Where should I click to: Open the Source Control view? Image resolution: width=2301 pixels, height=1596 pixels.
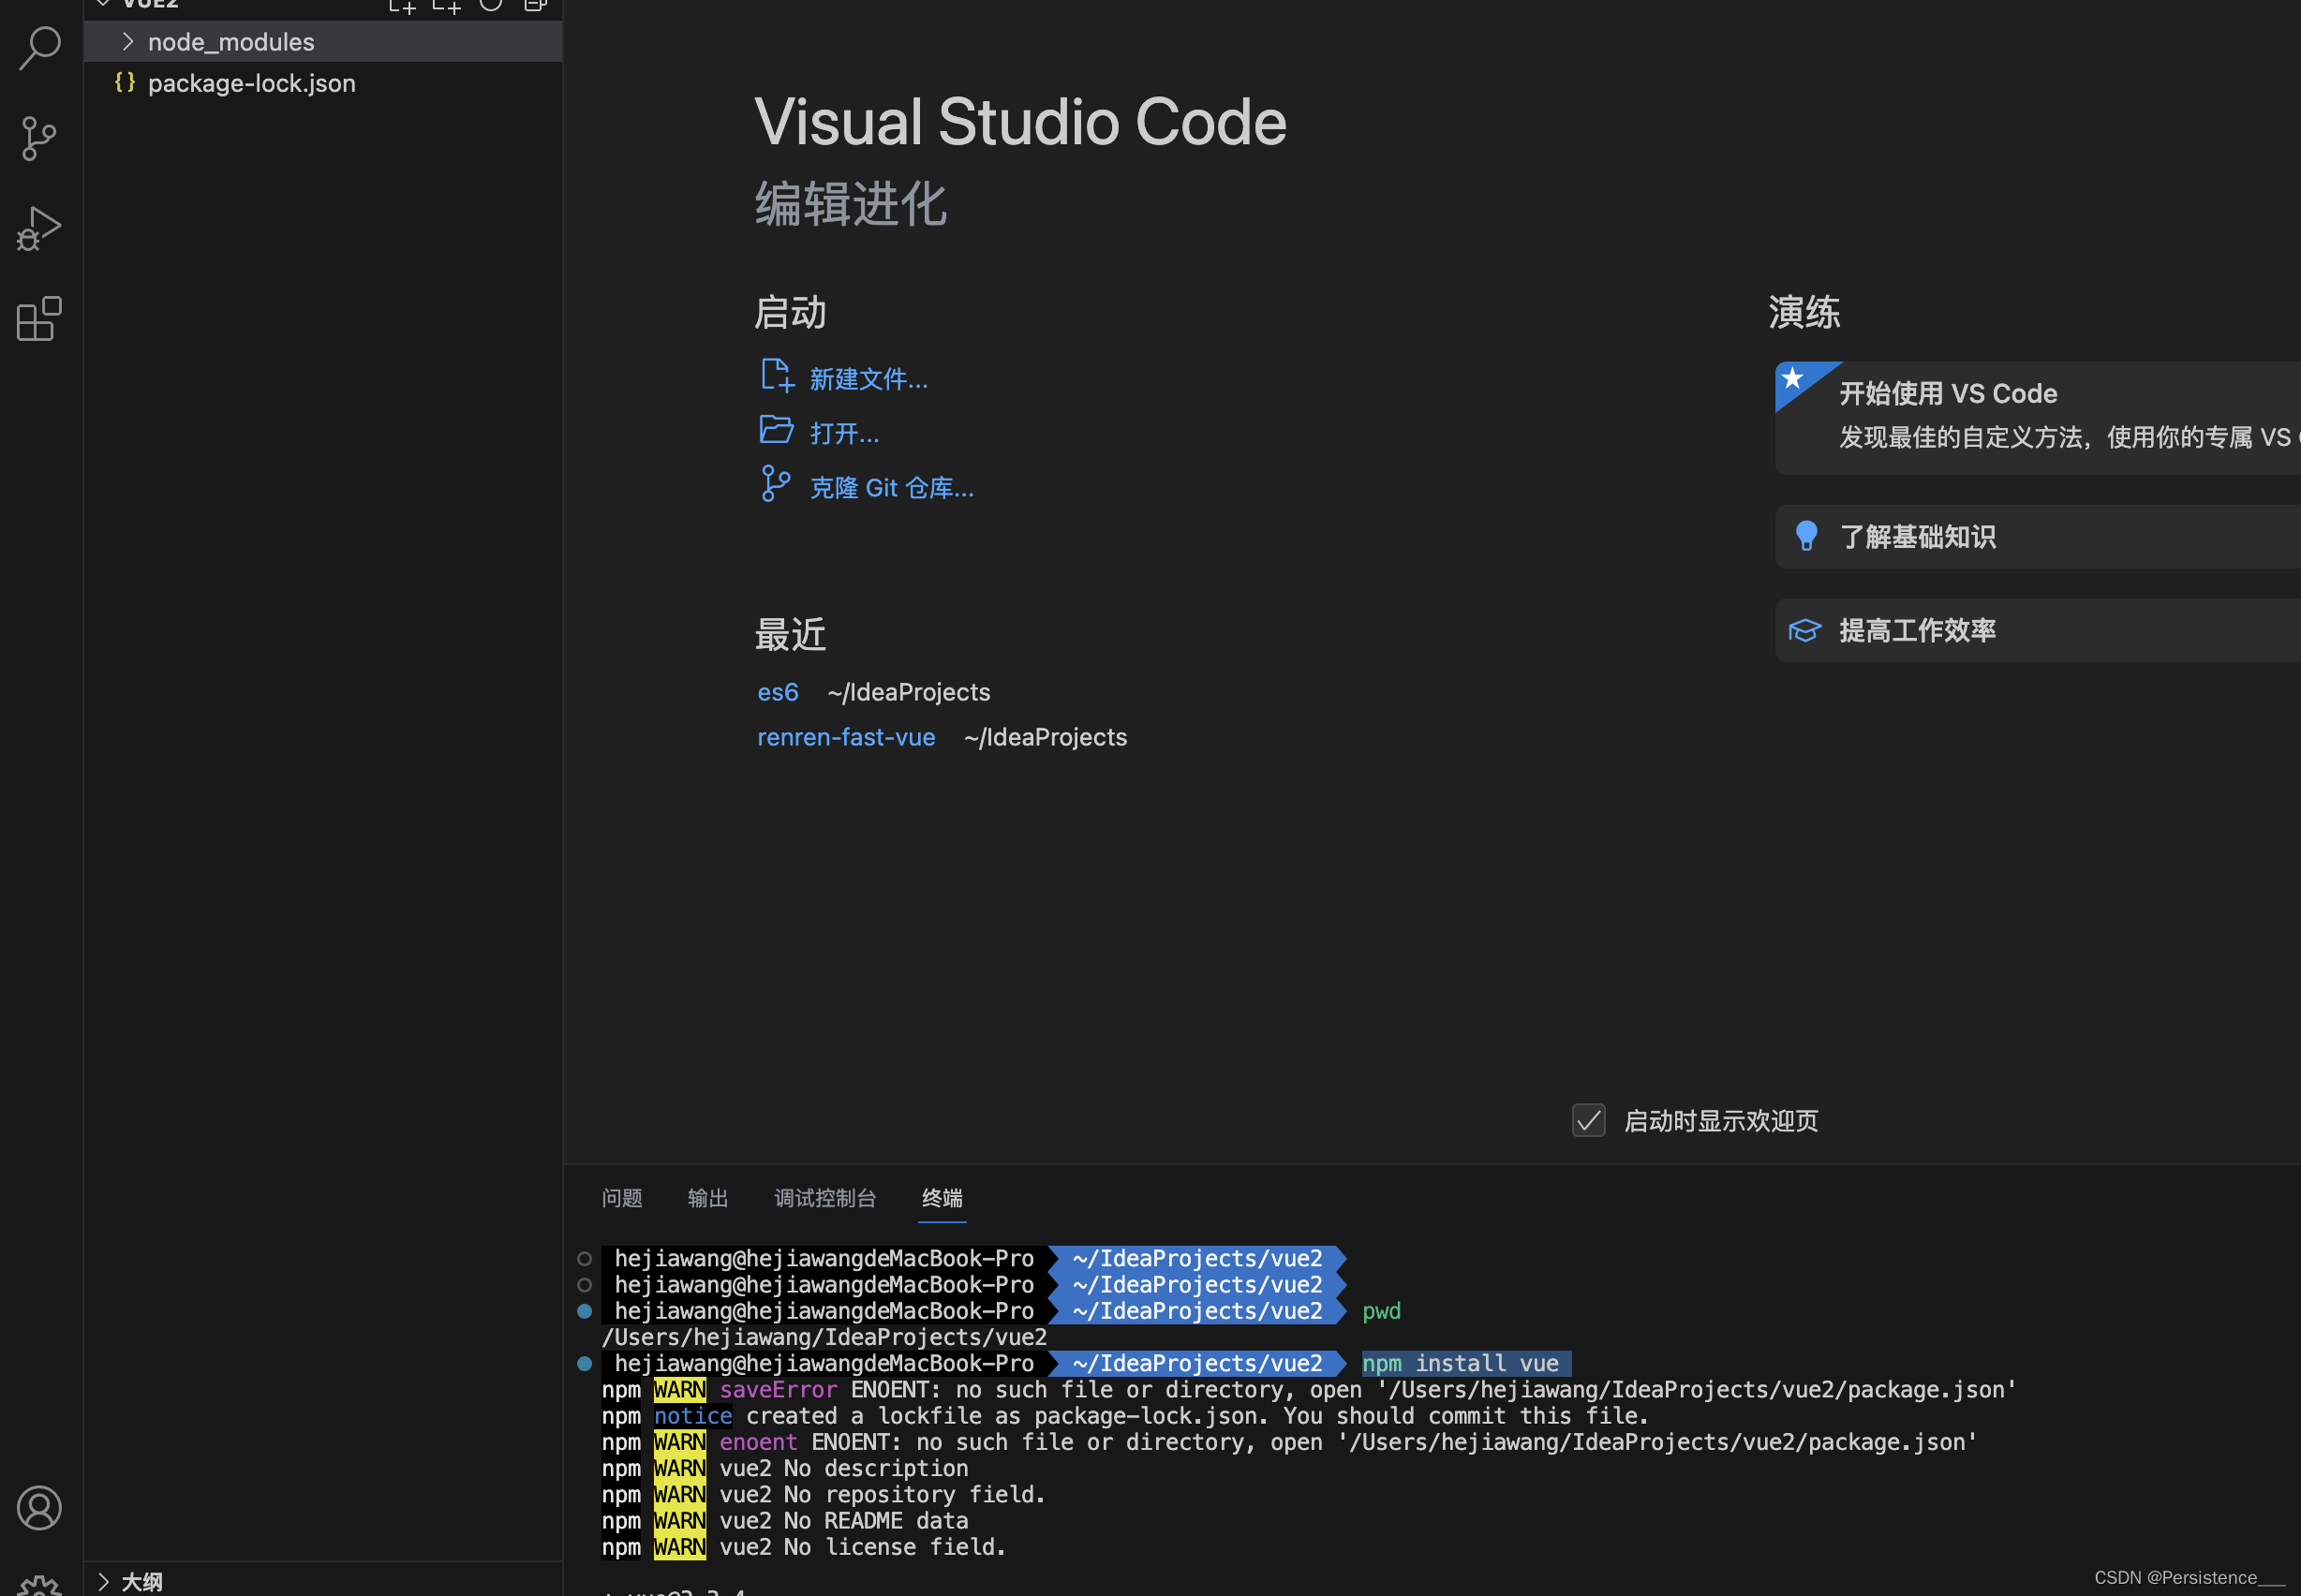tap(39, 138)
